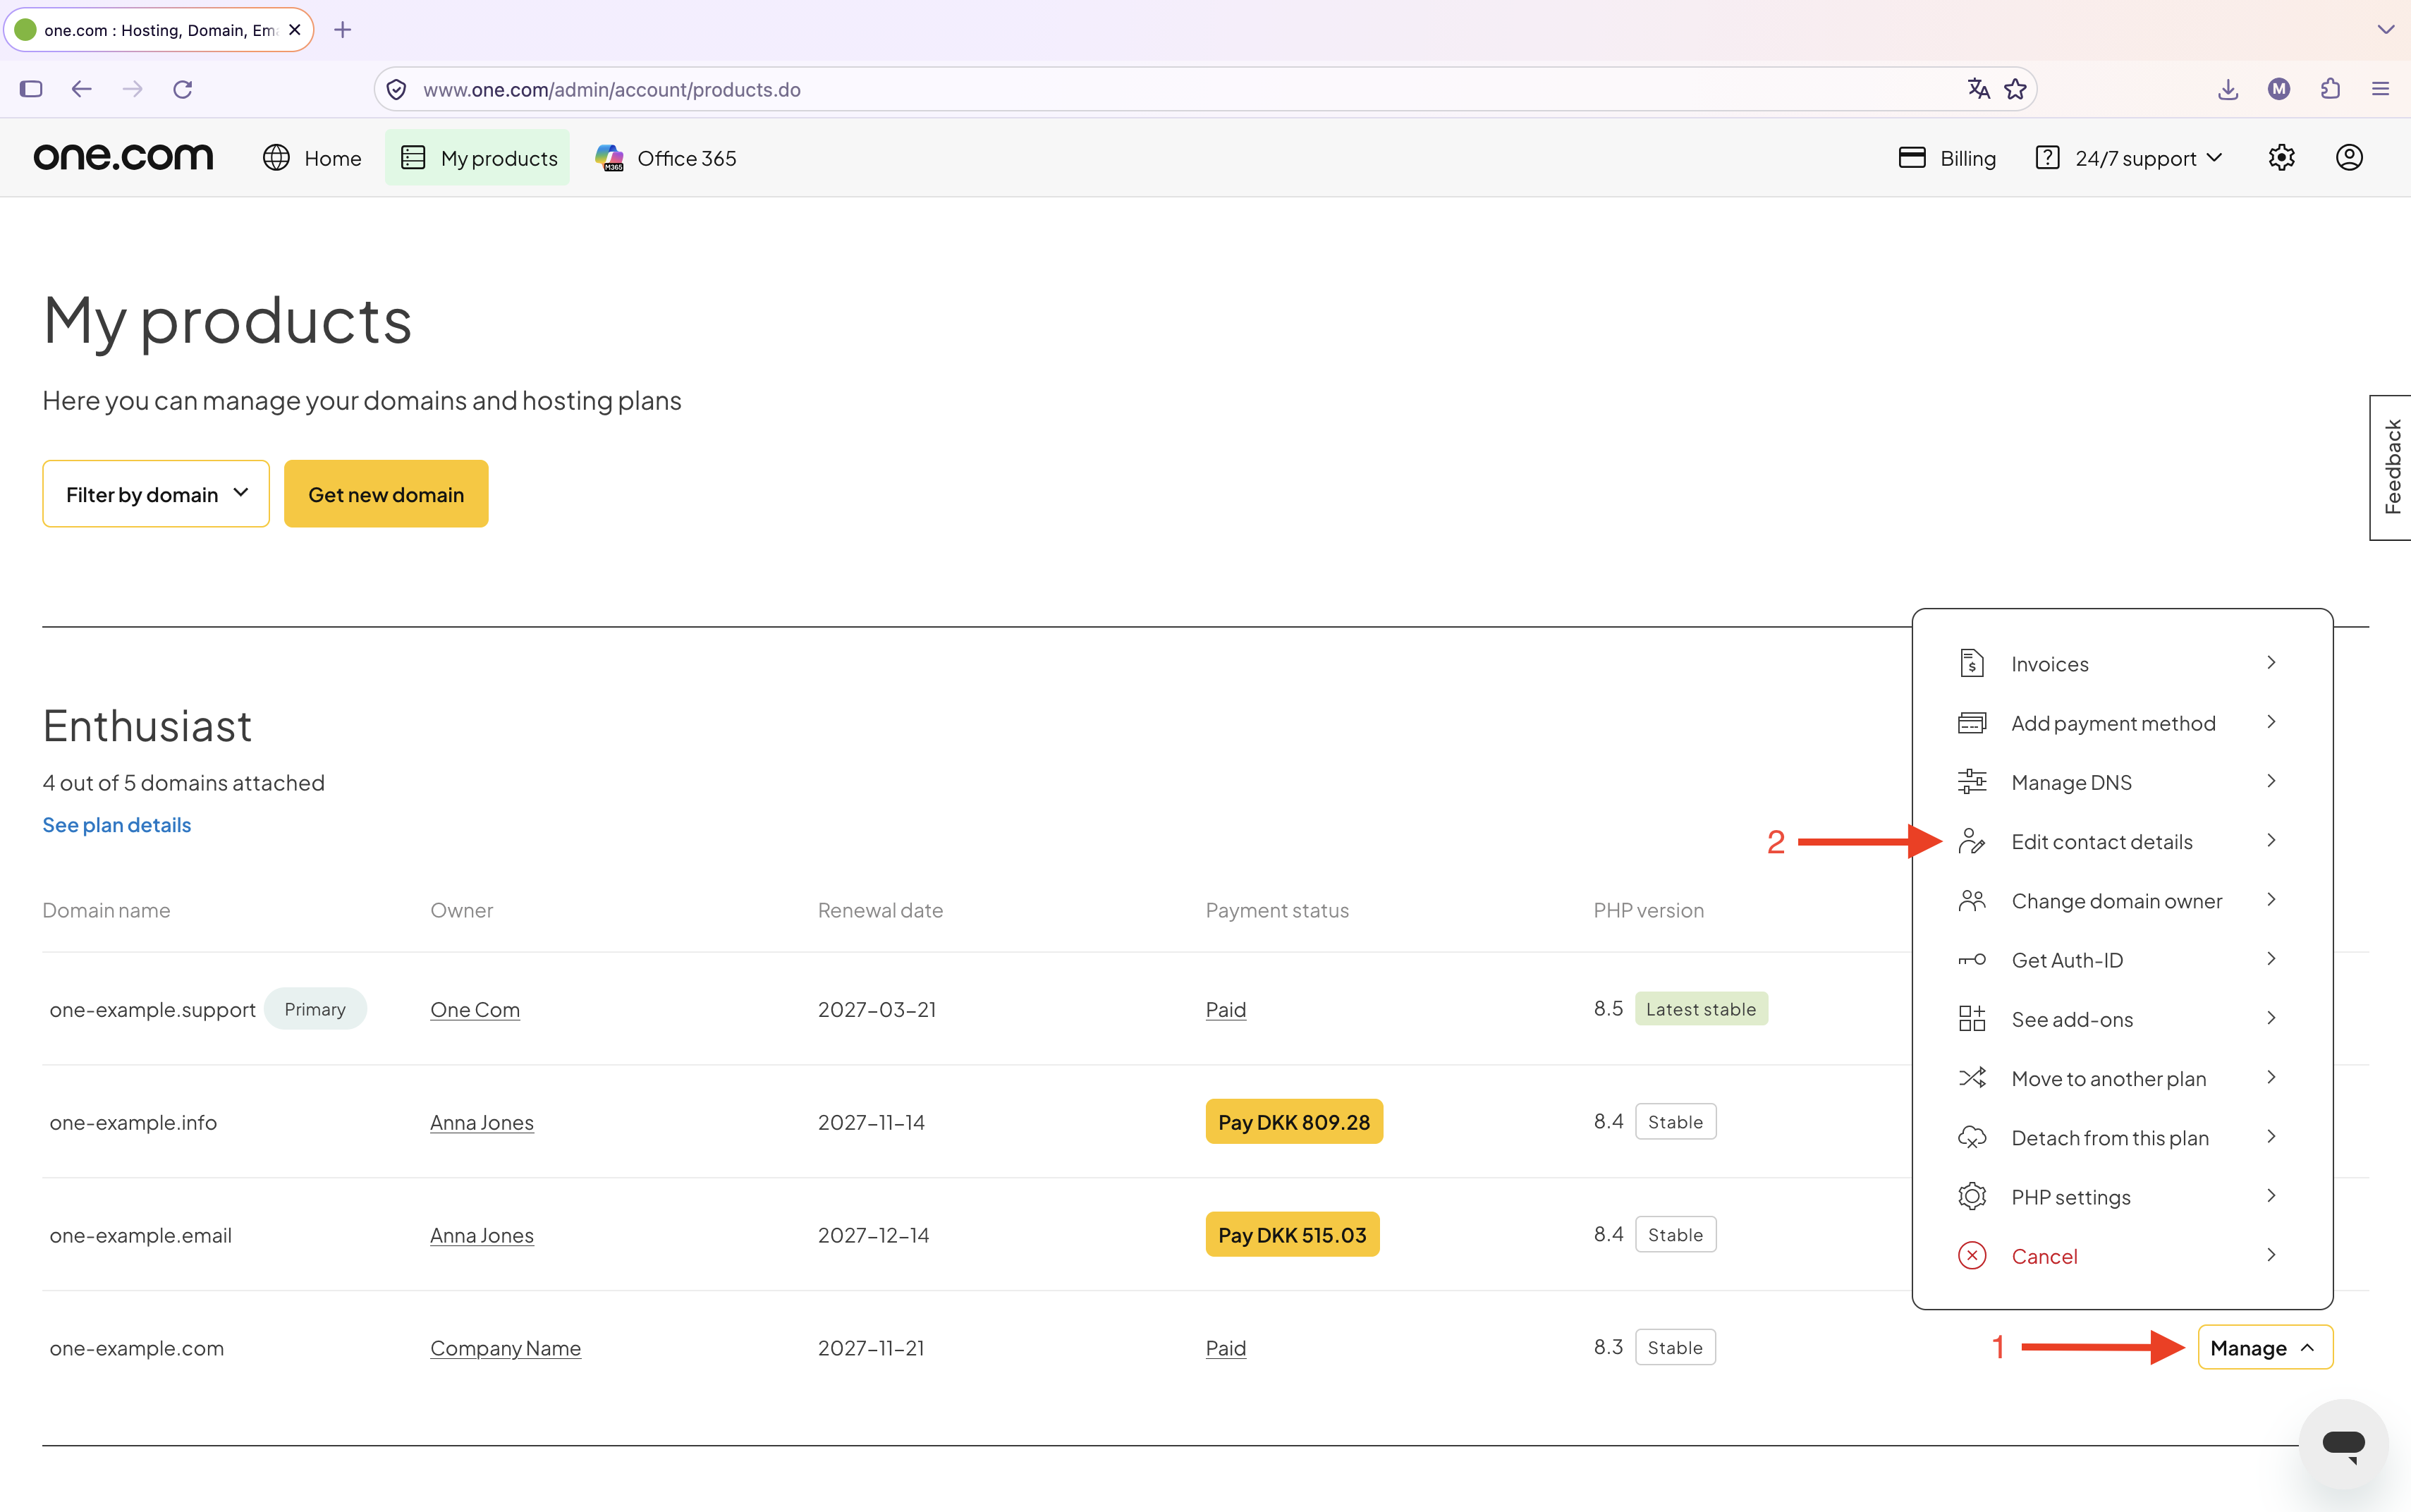Open a new browser tab

point(342,30)
